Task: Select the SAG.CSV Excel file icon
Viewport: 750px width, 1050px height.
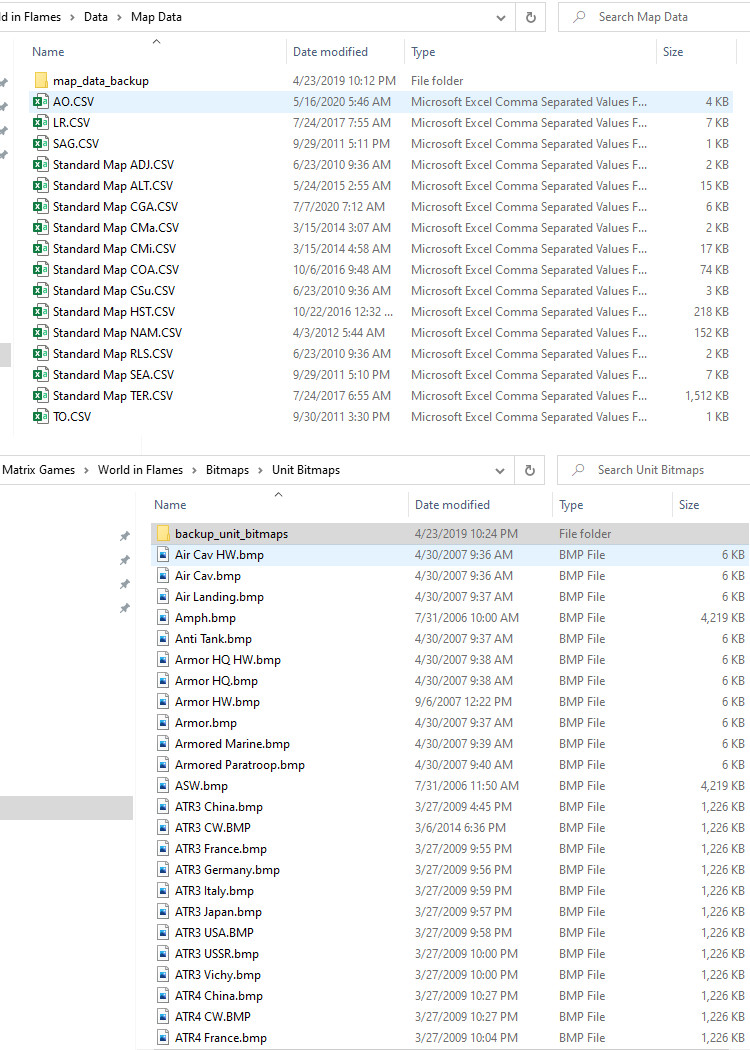Action: coord(41,144)
